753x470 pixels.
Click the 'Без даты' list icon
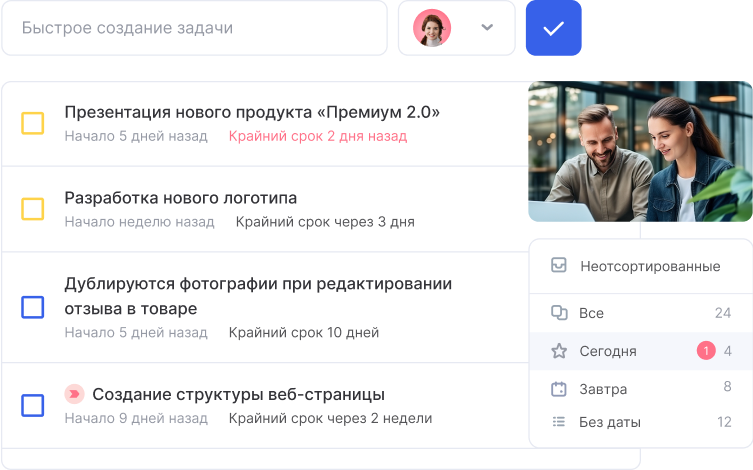pos(559,422)
